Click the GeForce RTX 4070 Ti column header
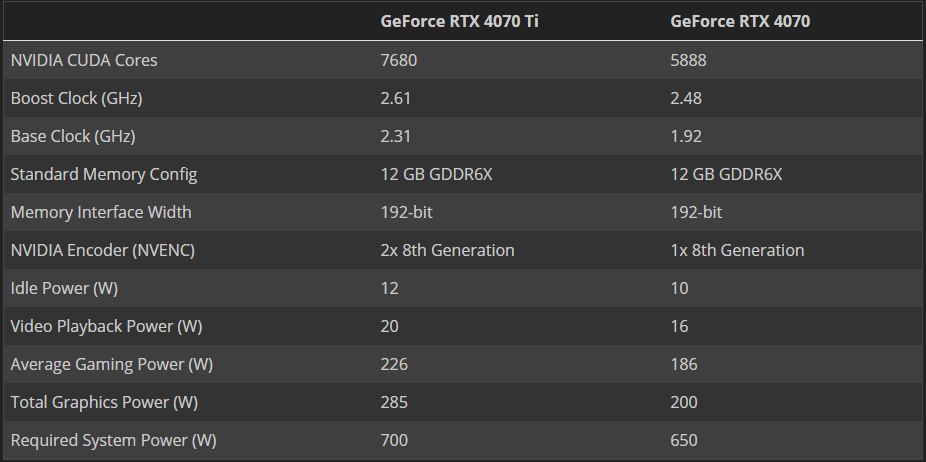The width and height of the screenshot is (926, 462). [x=459, y=21]
